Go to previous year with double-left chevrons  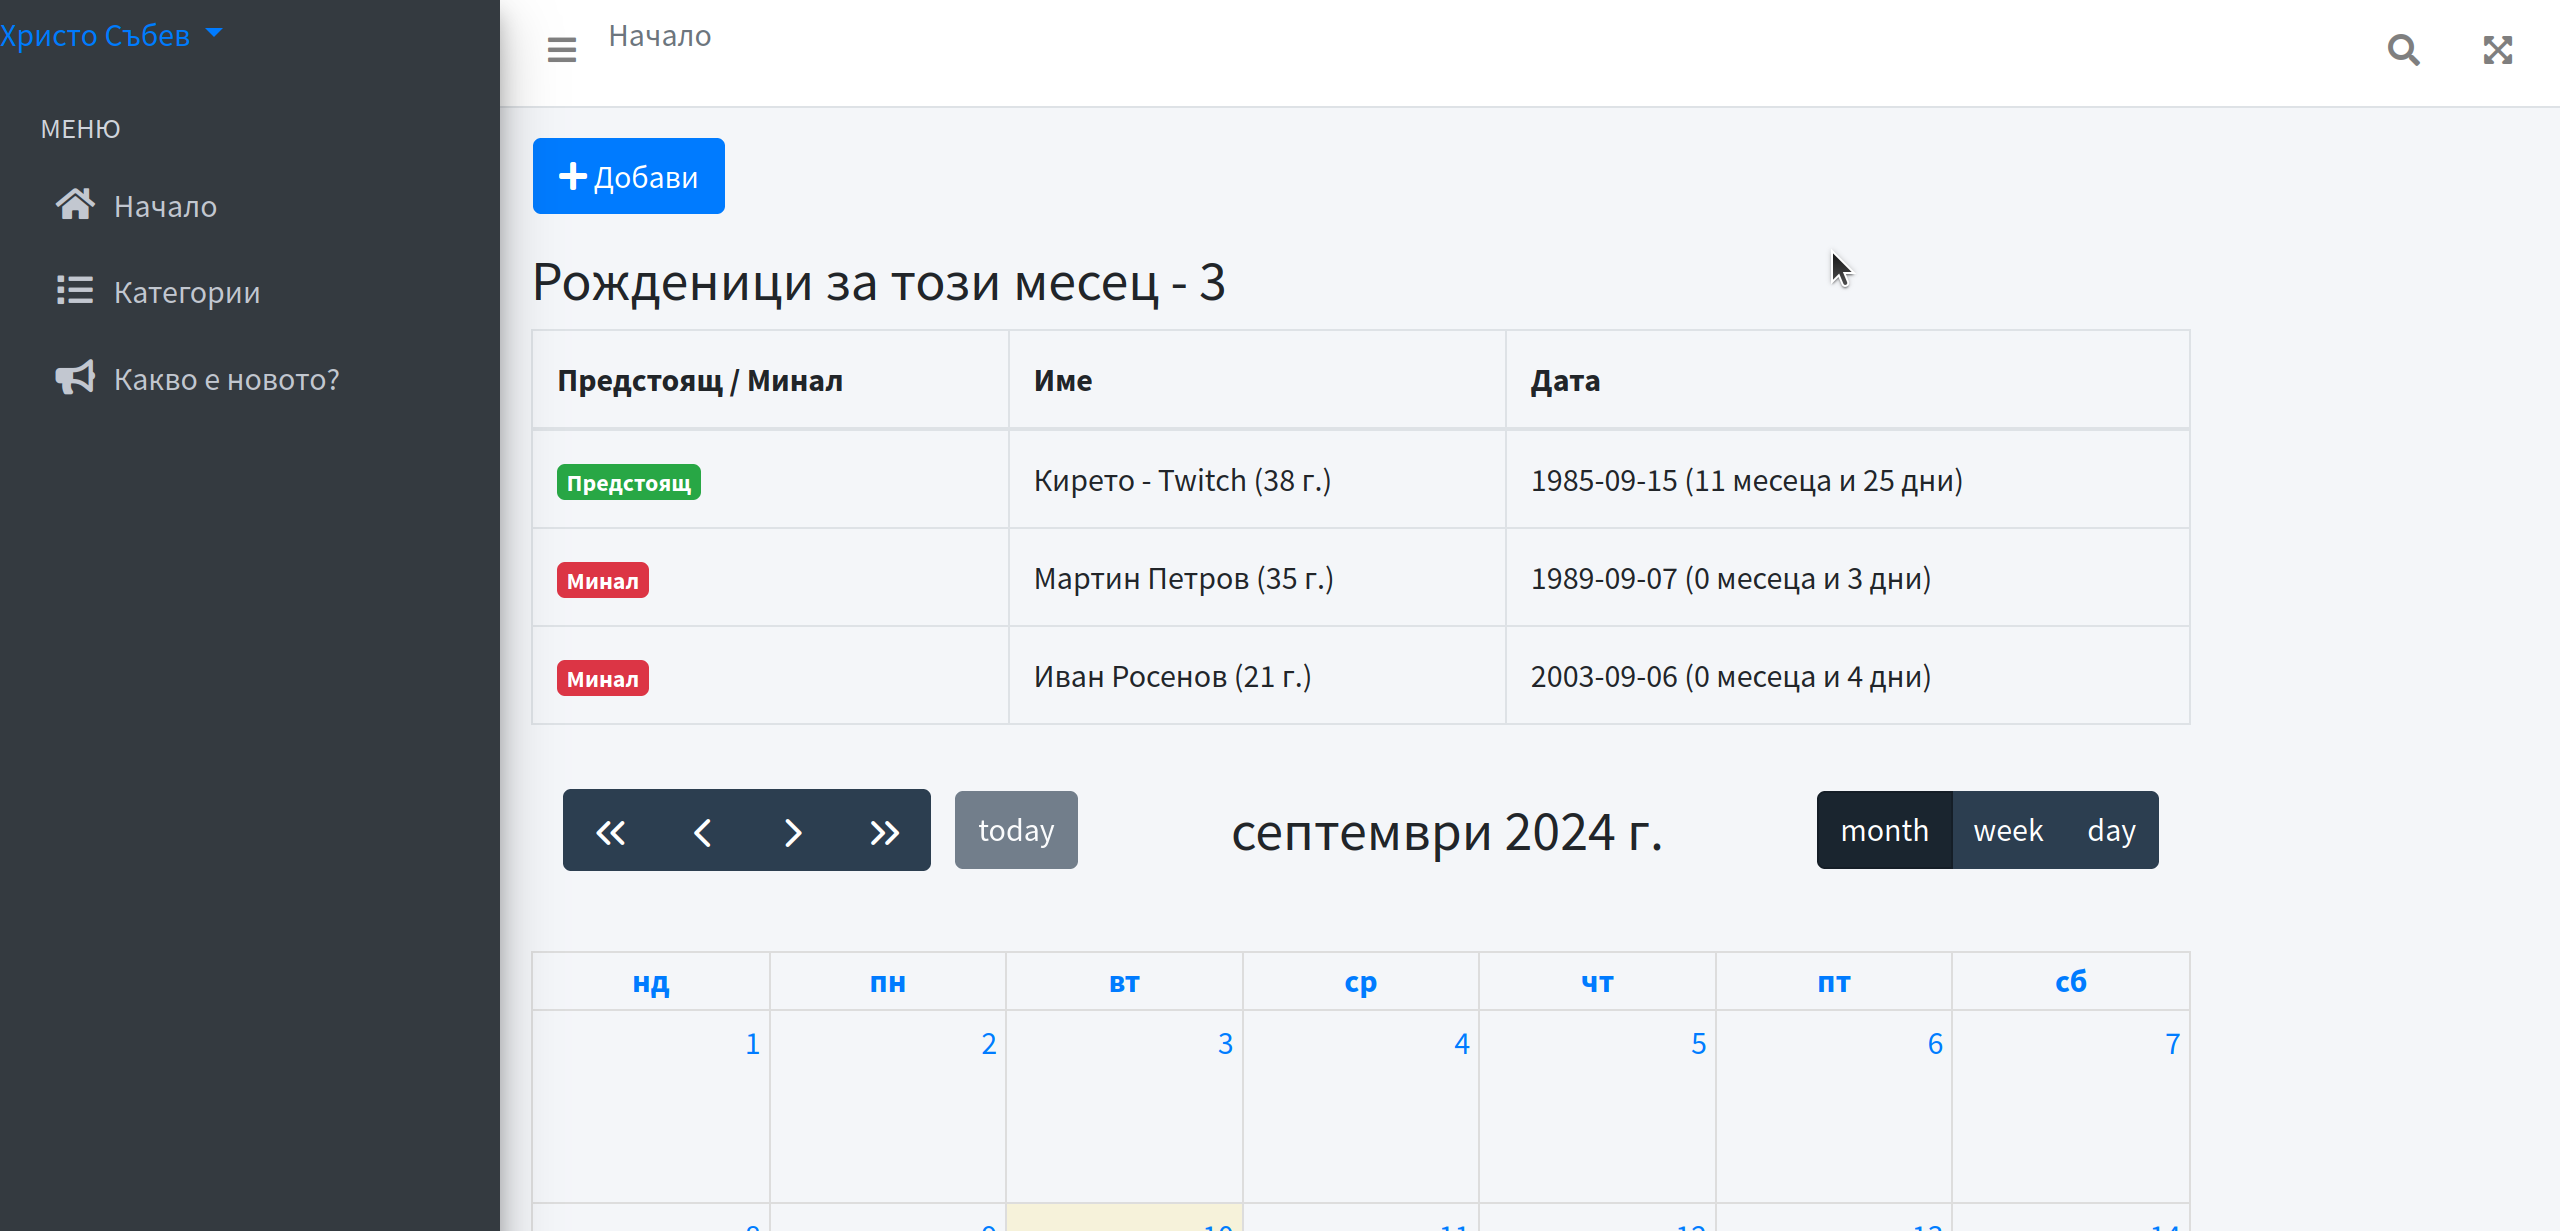[x=610, y=831]
